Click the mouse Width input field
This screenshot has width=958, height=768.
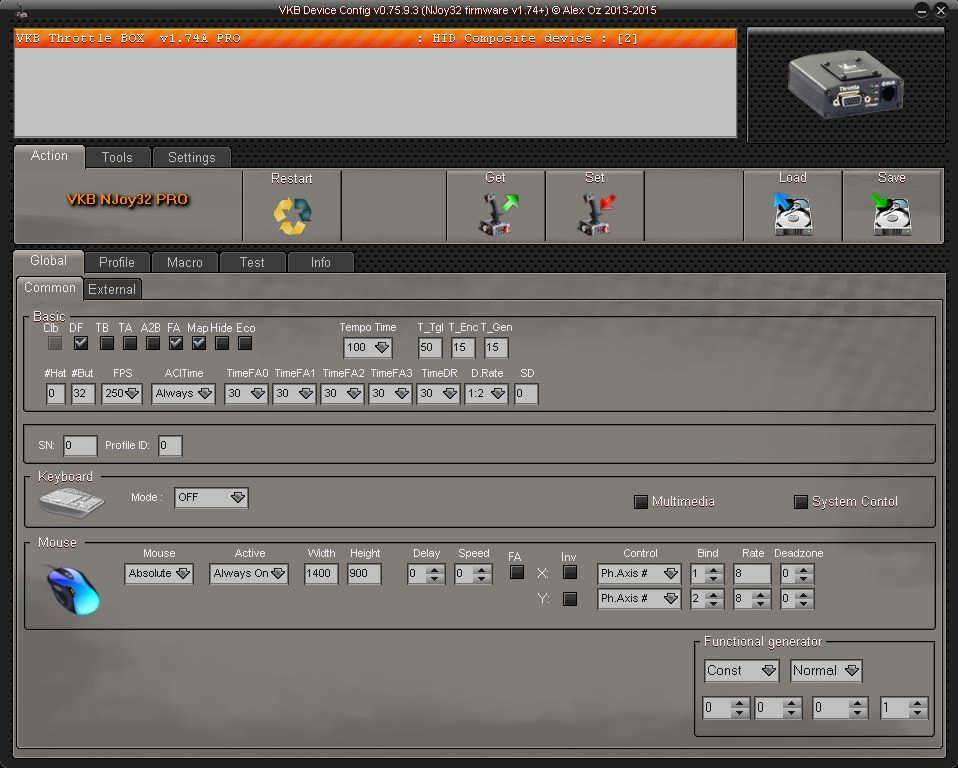tap(321, 574)
